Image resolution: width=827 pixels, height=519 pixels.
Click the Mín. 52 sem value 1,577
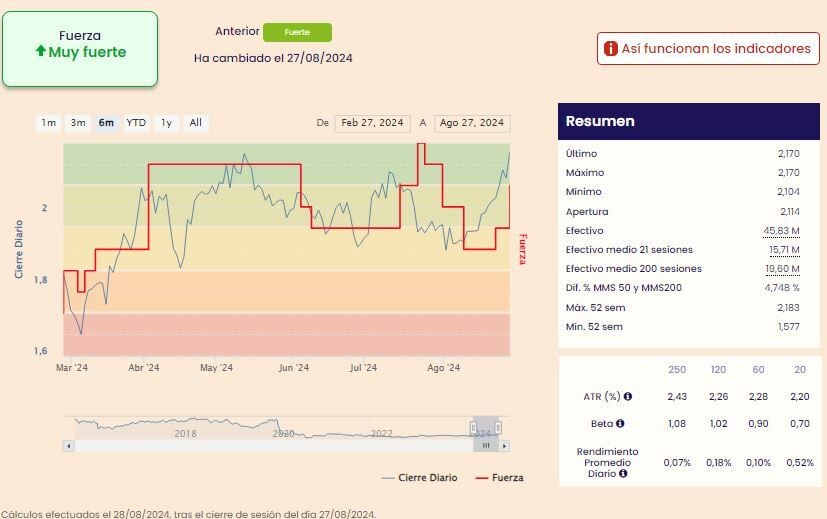[x=788, y=326]
